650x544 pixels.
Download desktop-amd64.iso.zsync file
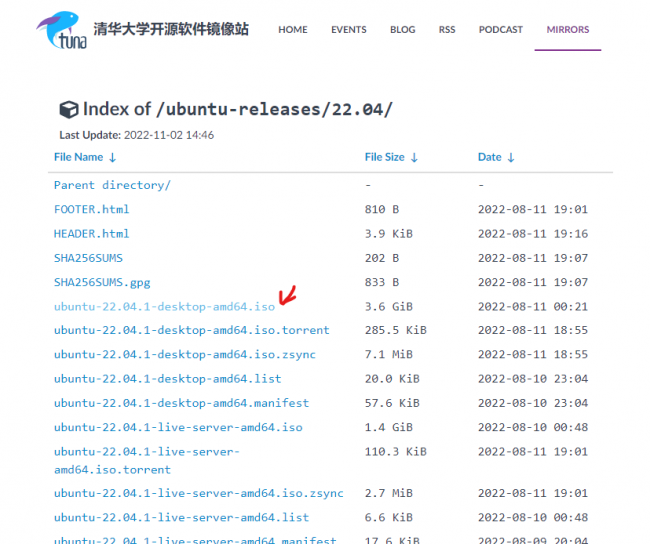pos(185,355)
